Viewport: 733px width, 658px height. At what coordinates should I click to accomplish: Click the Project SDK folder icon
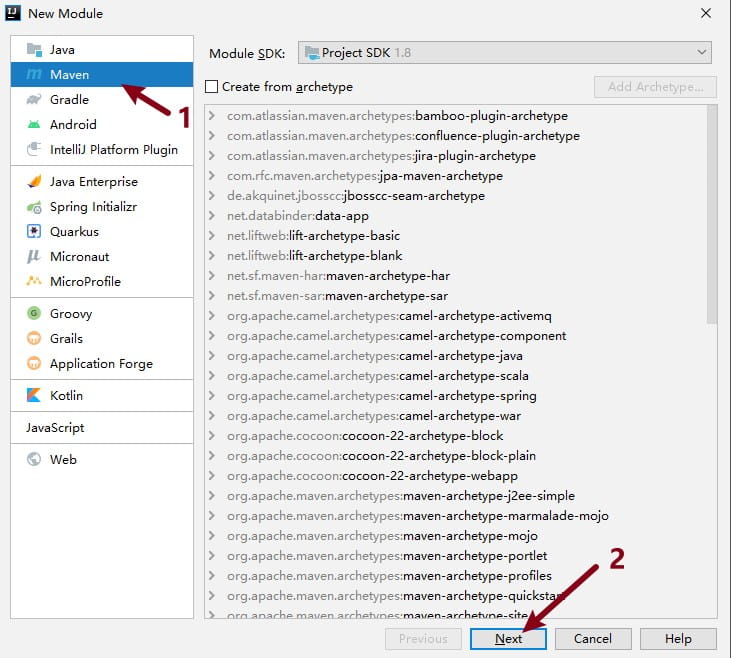[312, 53]
